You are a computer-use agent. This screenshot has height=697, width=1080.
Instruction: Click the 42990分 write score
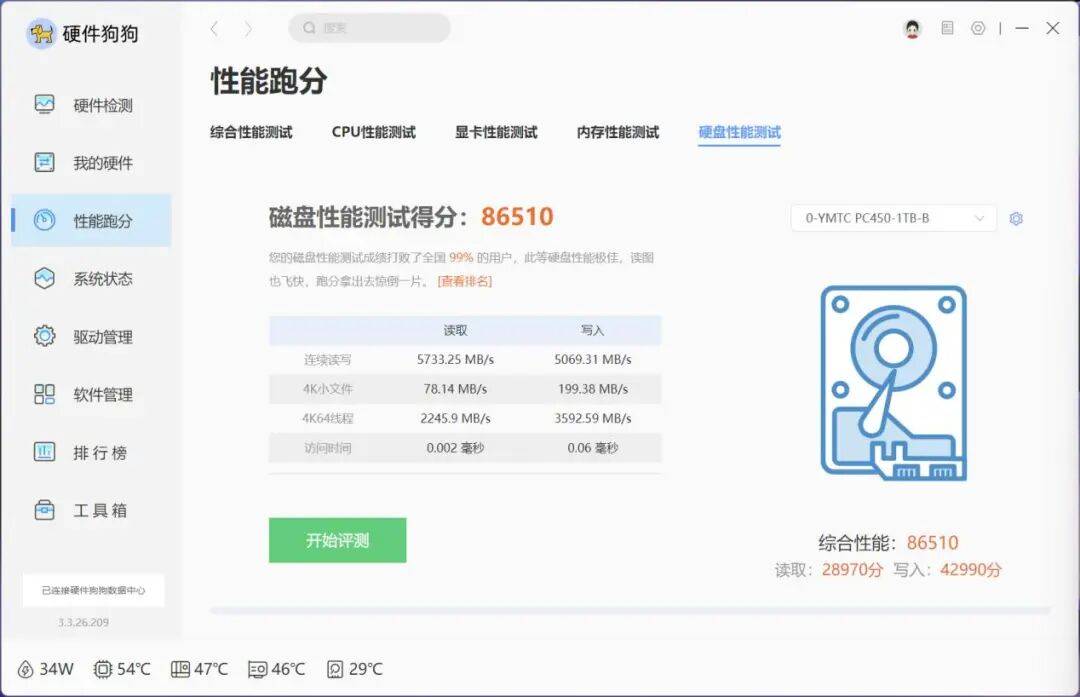pyautogui.click(x=971, y=570)
